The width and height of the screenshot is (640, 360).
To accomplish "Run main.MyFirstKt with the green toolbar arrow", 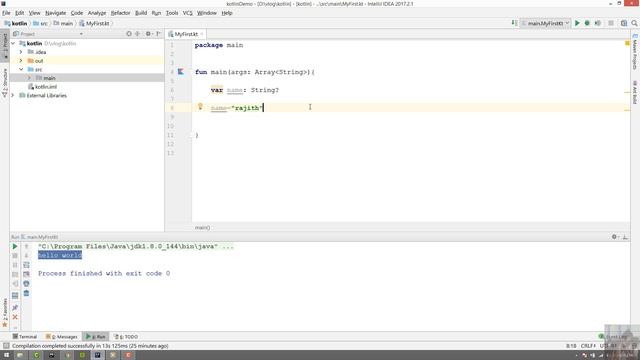I will (x=577, y=23).
